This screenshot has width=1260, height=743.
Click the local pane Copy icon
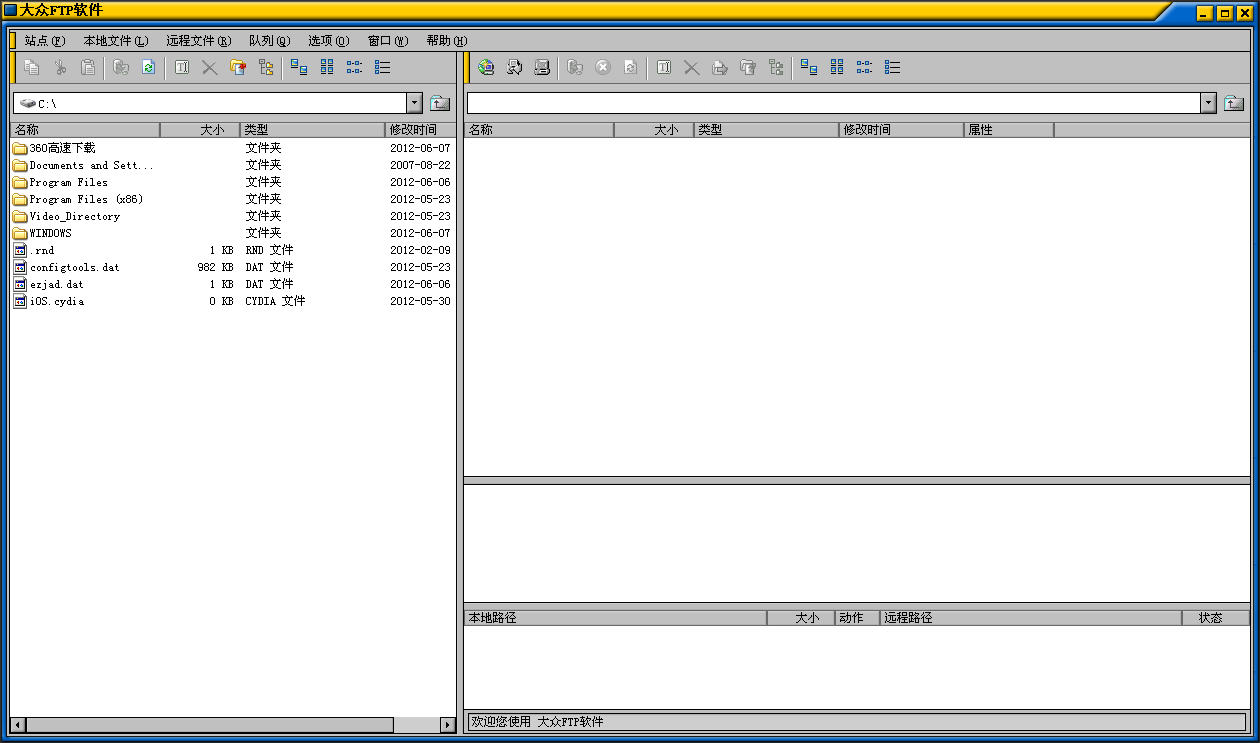point(32,67)
